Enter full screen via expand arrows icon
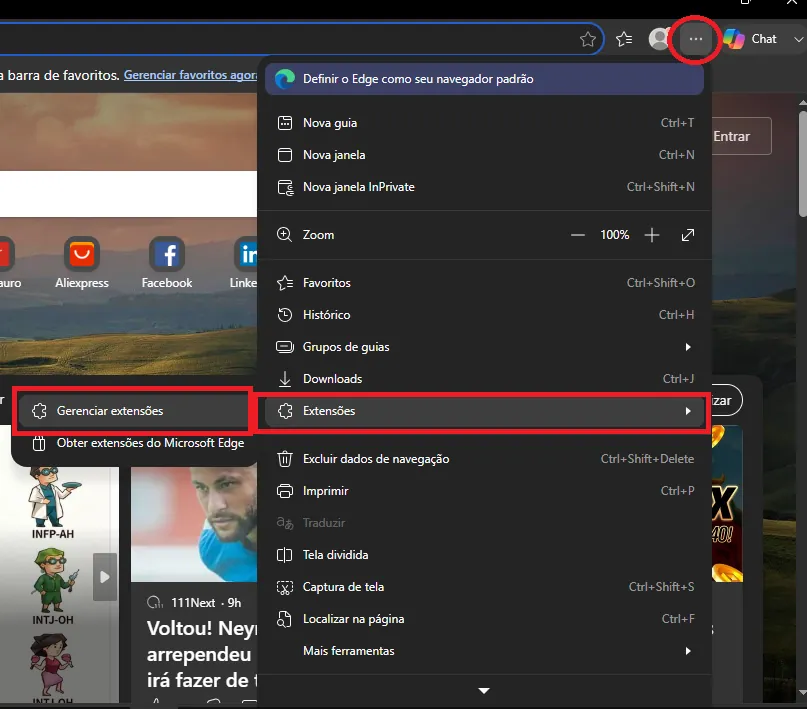The width and height of the screenshot is (807, 709). tap(688, 235)
